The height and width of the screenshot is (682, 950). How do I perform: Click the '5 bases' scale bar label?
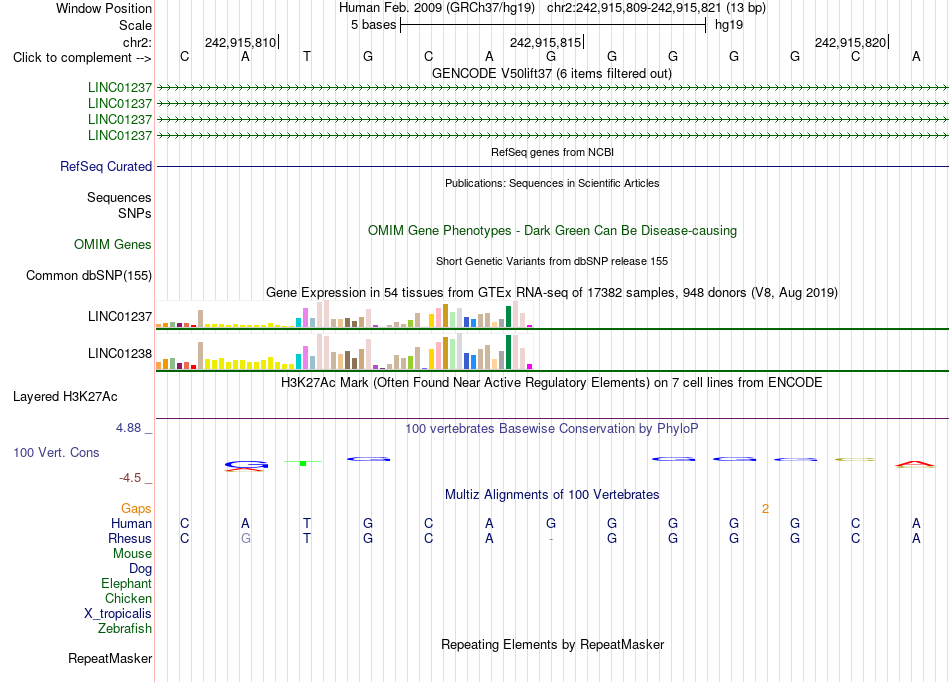373,25
